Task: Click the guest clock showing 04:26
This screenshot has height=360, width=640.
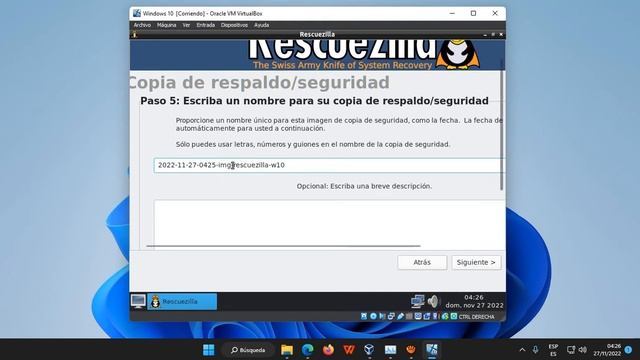Action: (474, 301)
